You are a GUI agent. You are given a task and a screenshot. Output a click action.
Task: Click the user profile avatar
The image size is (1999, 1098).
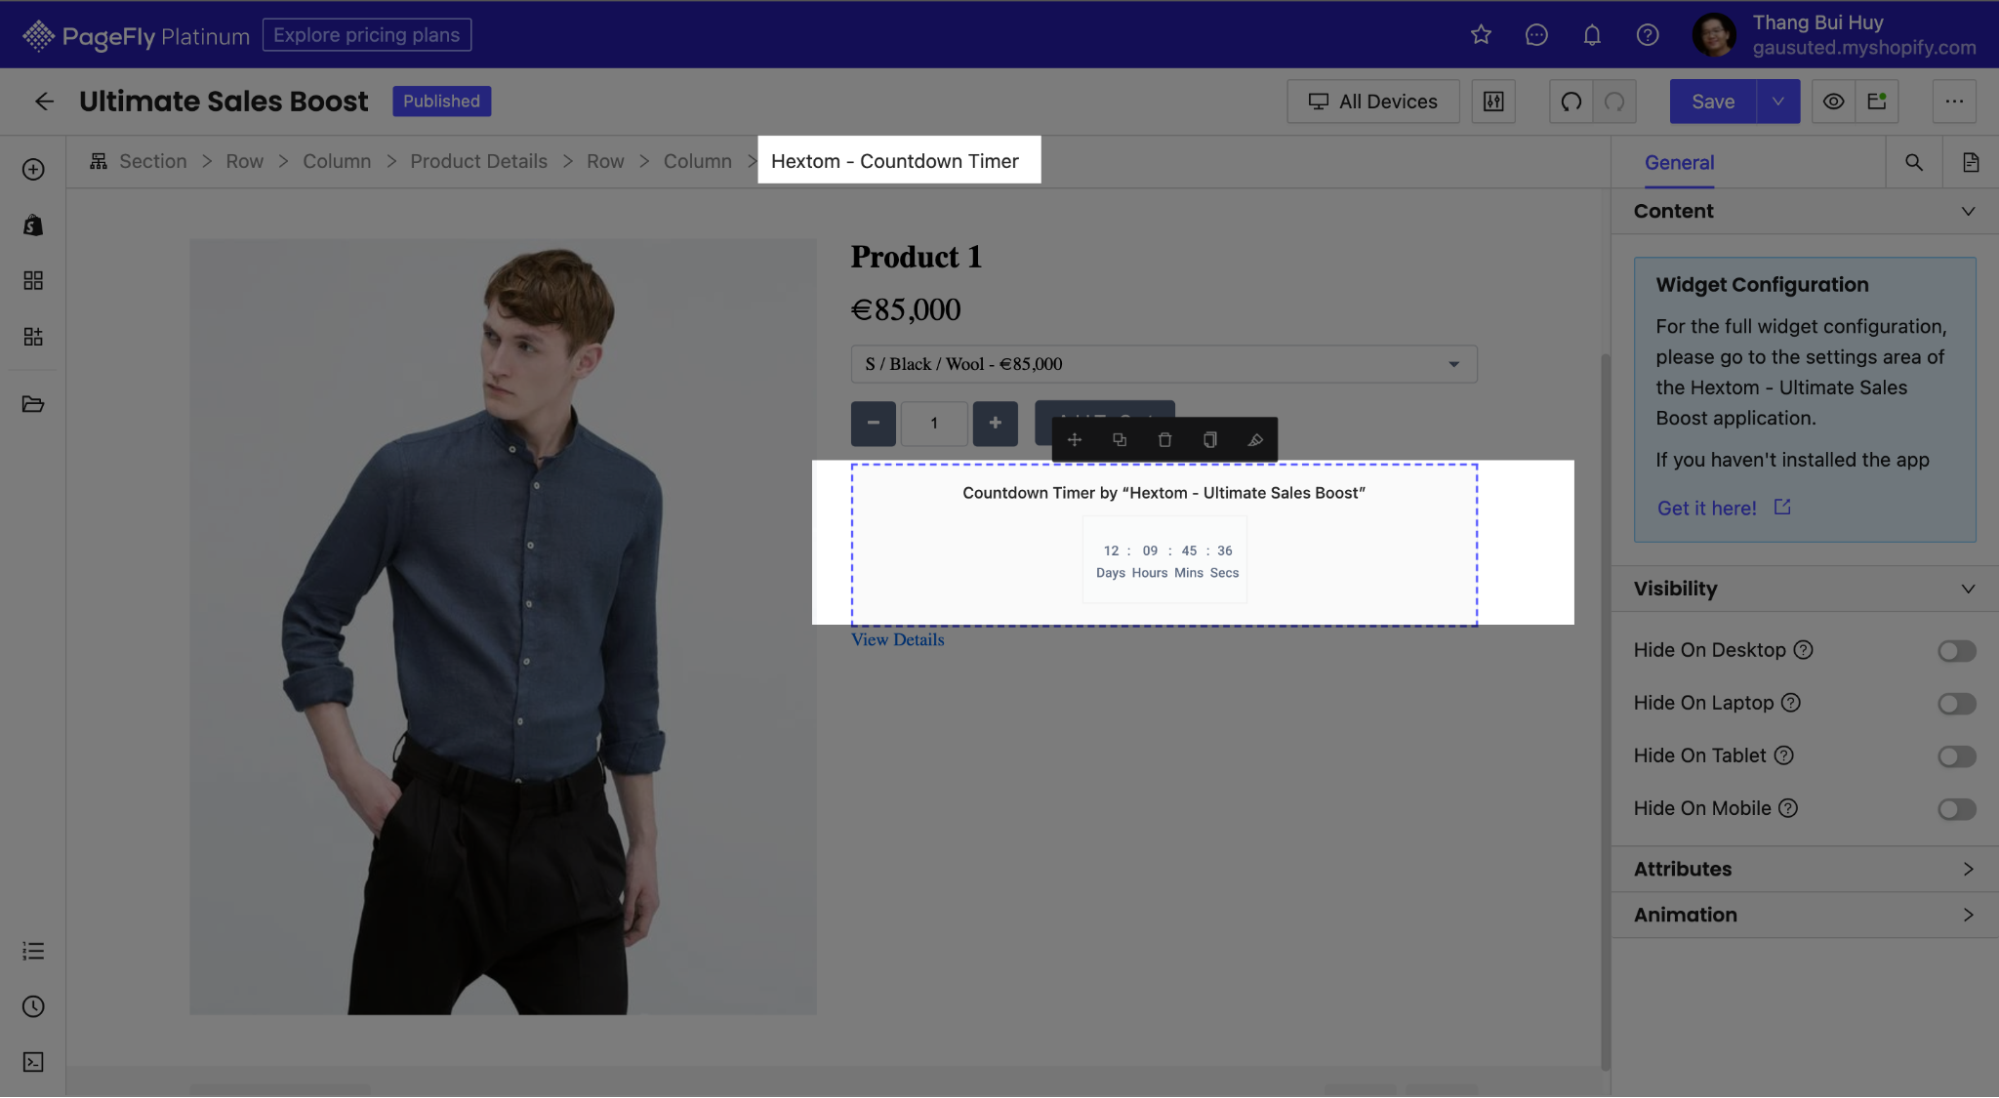1714,35
